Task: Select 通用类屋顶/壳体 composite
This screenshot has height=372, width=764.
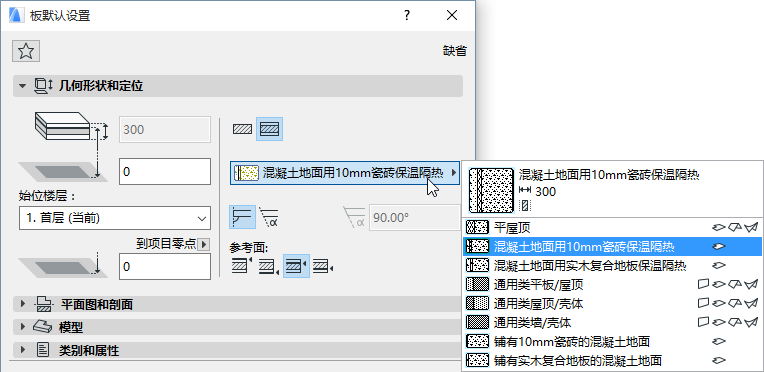Action: [x=612, y=303]
